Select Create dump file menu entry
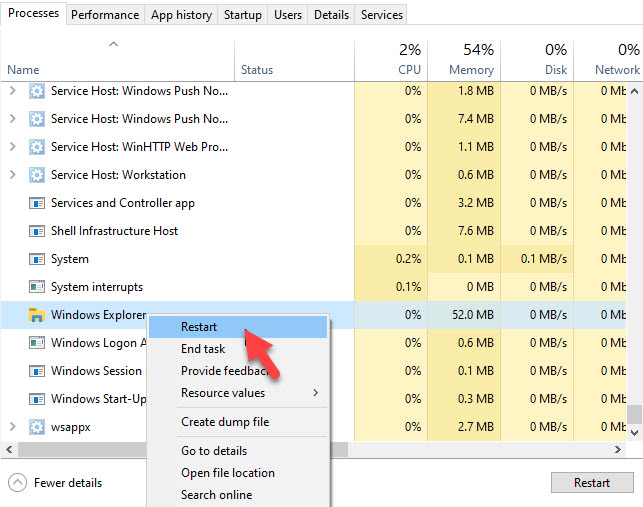643x507 pixels. [x=238, y=422]
